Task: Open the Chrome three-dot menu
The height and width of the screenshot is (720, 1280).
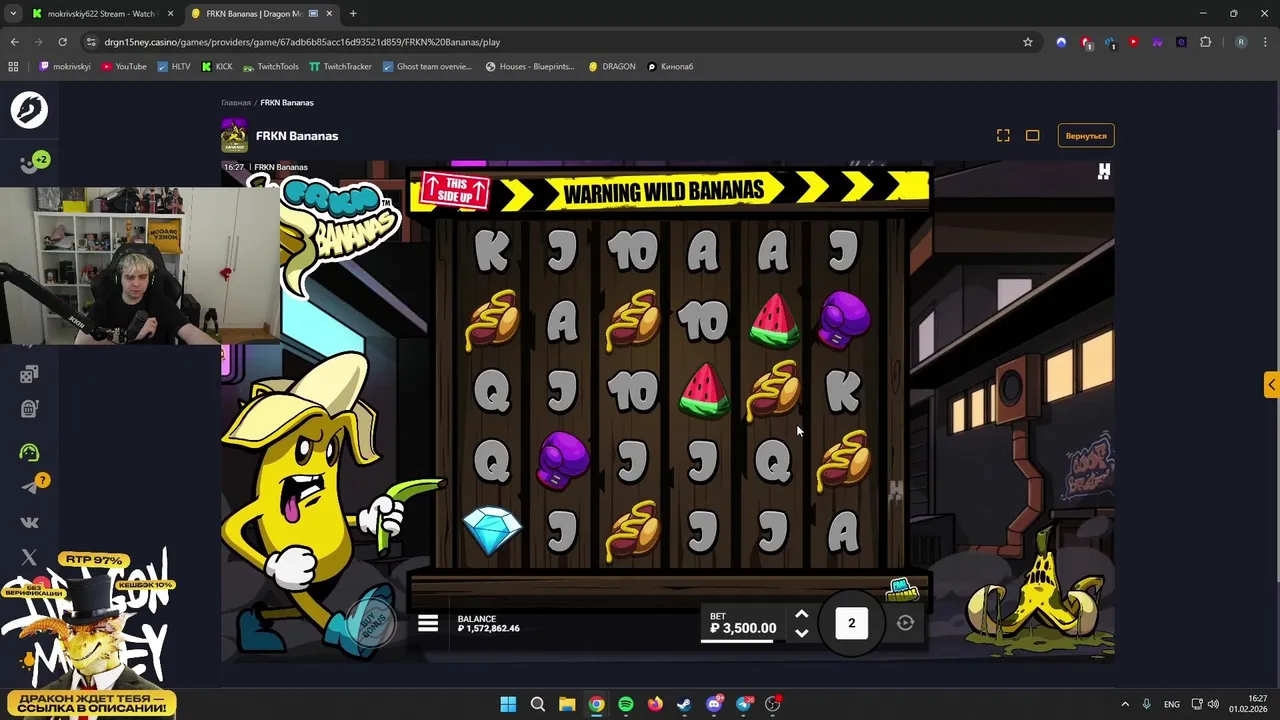Action: (x=1265, y=42)
